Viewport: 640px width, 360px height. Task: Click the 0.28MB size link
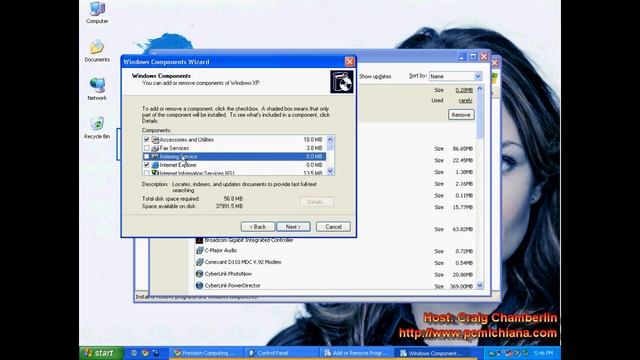[x=464, y=90]
